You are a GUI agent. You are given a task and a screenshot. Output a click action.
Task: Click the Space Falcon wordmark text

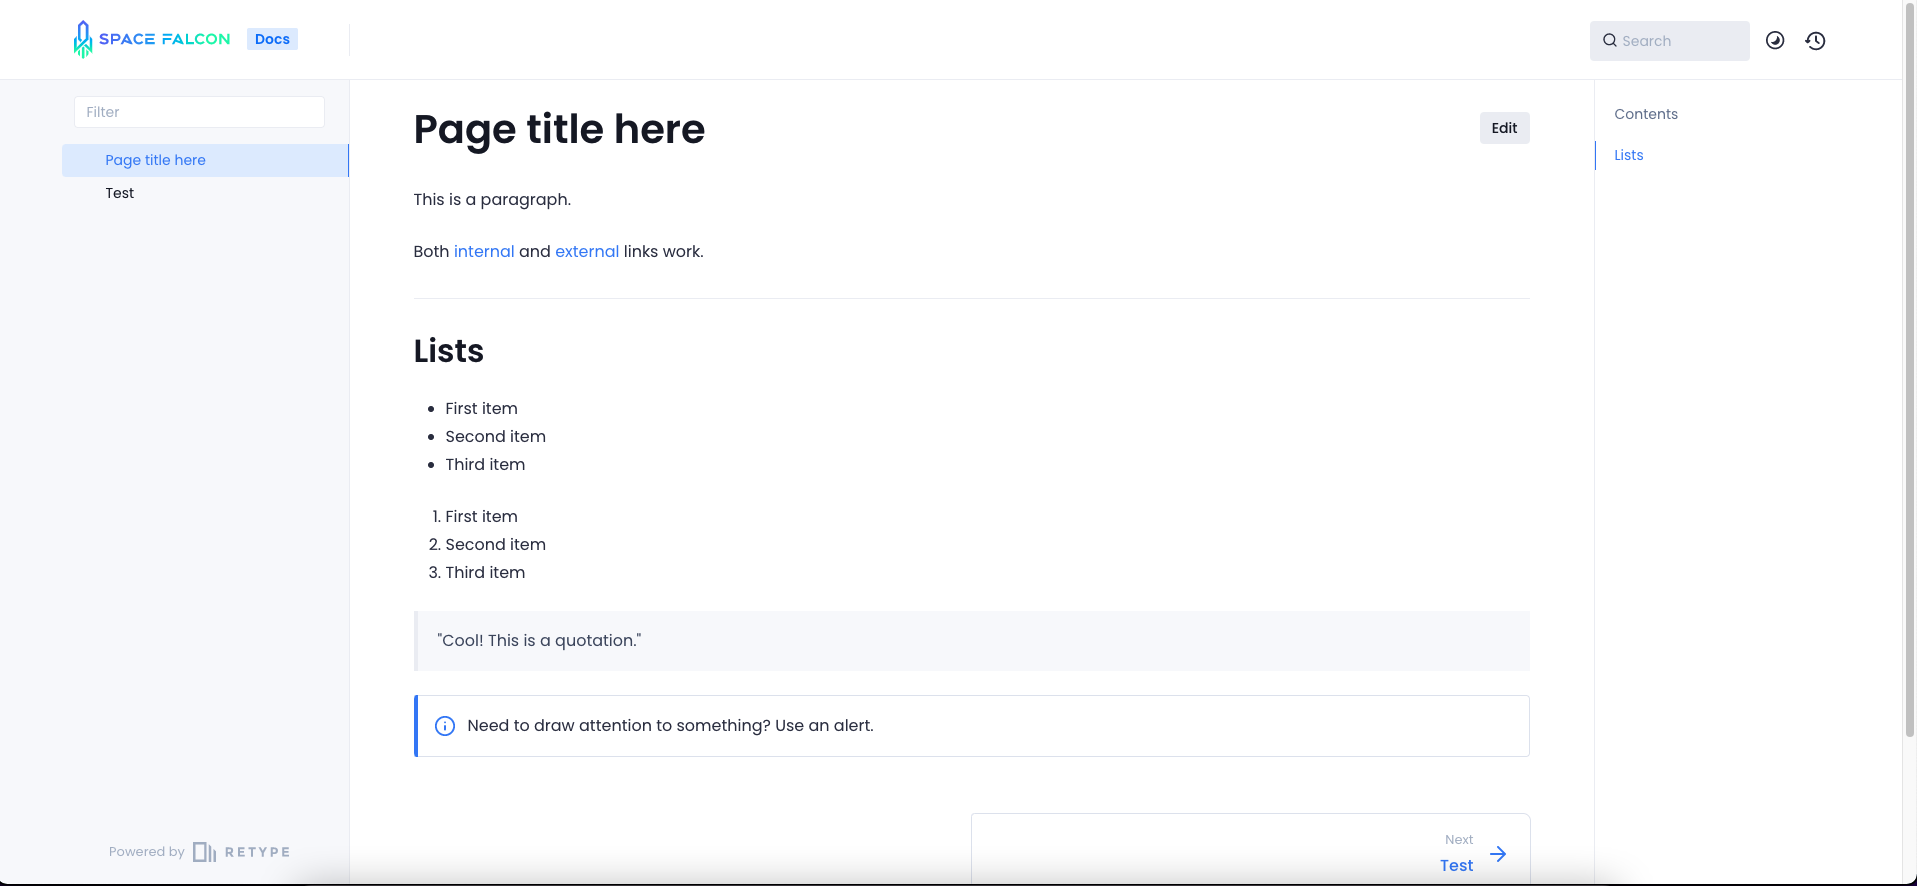tap(163, 38)
